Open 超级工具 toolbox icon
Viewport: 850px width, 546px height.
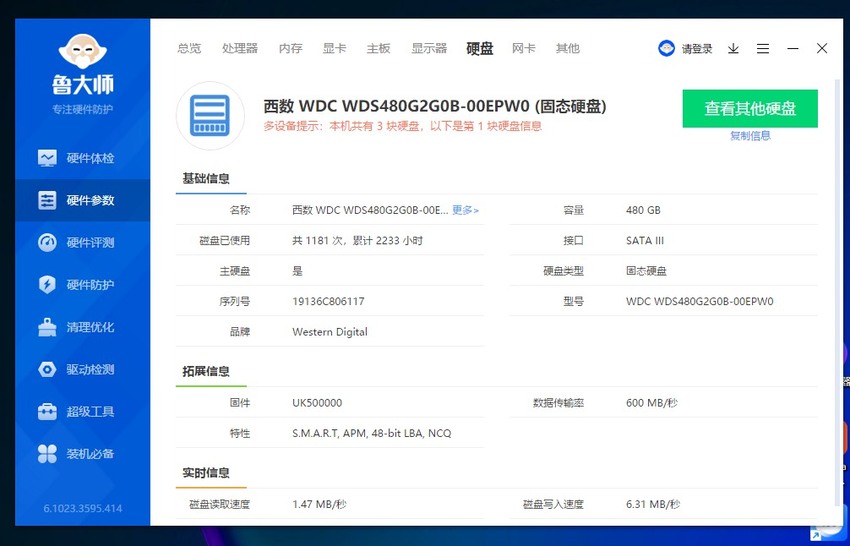coord(47,412)
